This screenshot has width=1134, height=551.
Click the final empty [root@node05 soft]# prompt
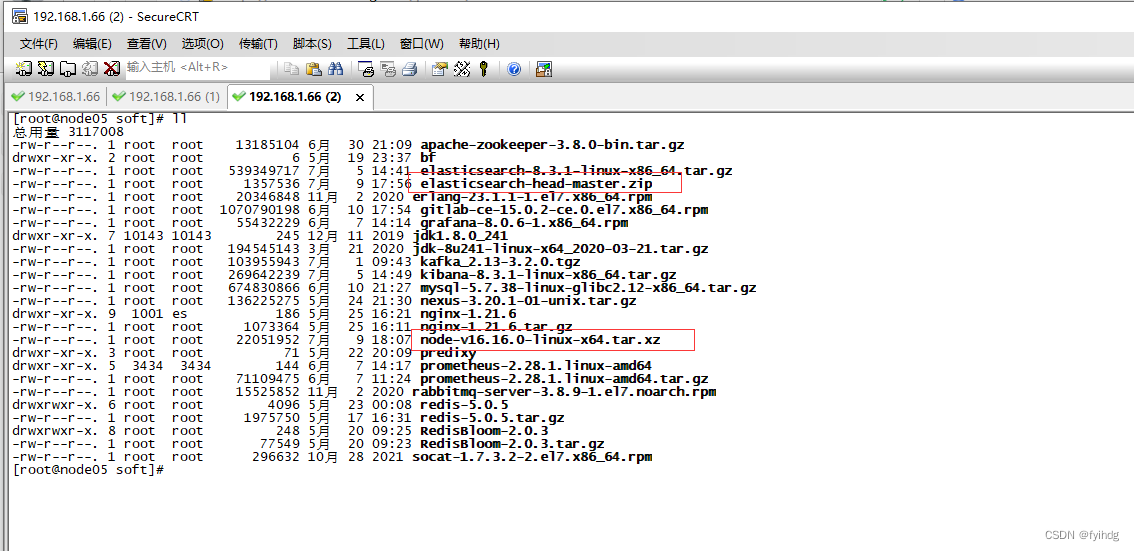tap(89, 470)
